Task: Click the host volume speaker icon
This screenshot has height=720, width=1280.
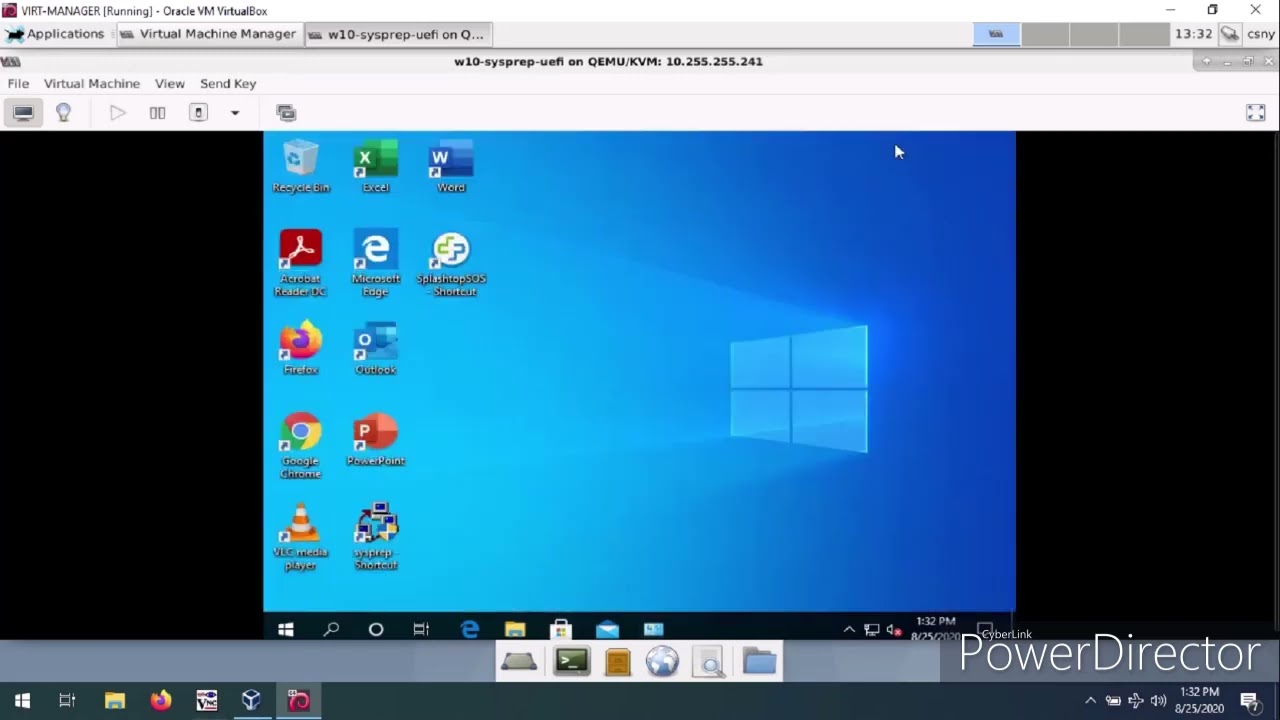Action: click(1158, 700)
